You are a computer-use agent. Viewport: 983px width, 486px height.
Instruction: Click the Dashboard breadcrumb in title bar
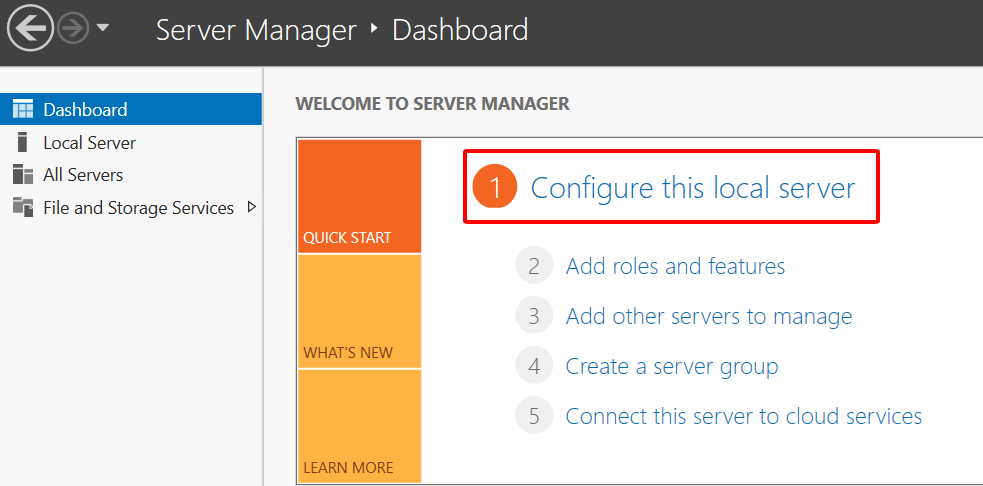pos(459,30)
